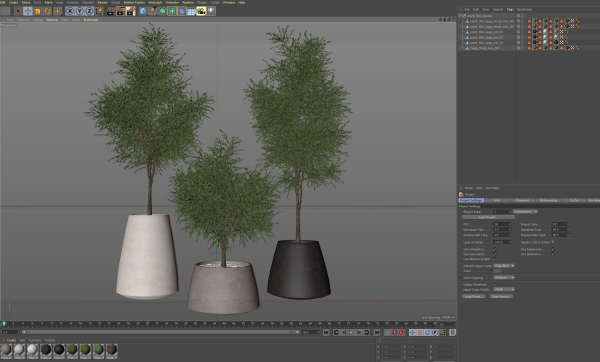Expand Input Color Profile disclosure arrow

coord(460,290)
